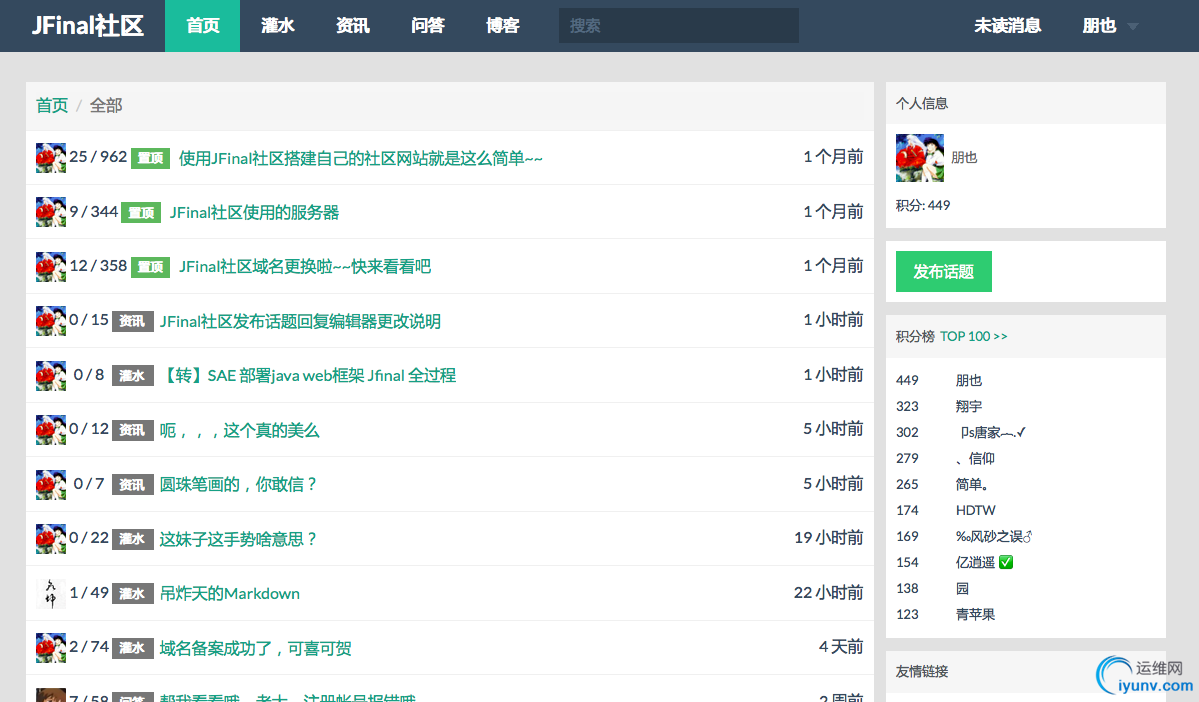Click the 4 天前 timestamp
The height and width of the screenshot is (702, 1199).
click(x=841, y=647)
